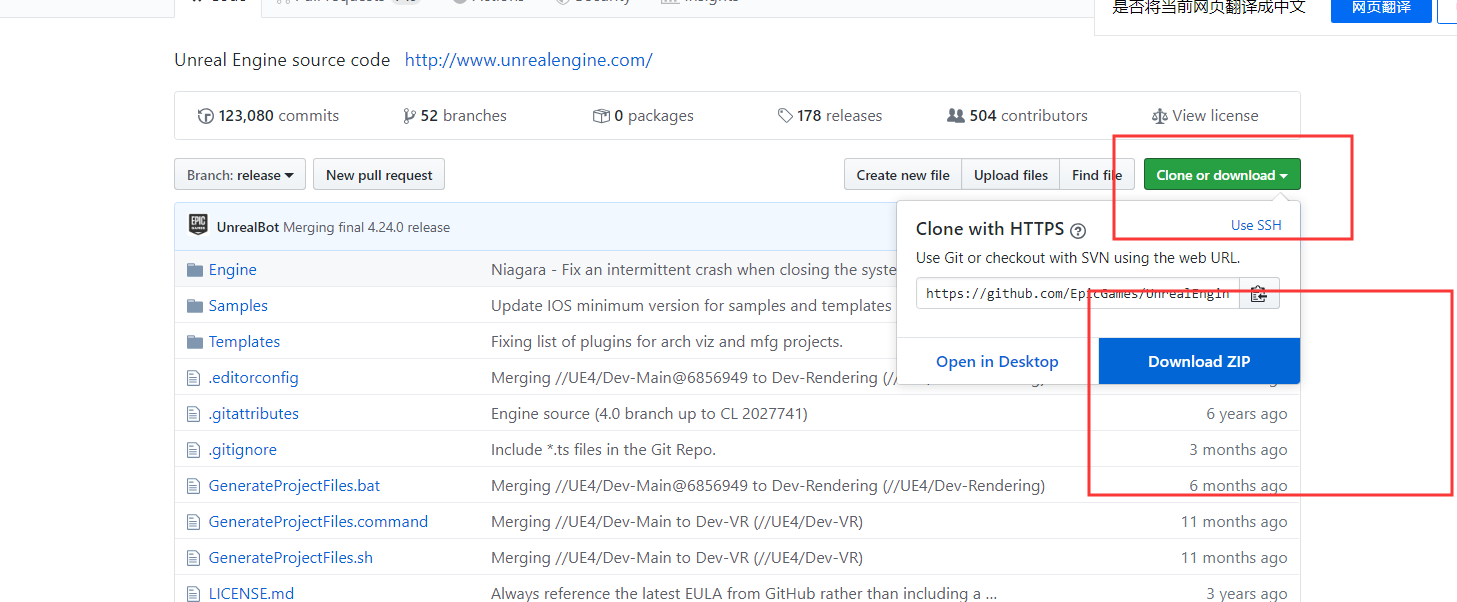
Task: Click the GenerateProjectFiles.bat file icon
Action: [x=194, y=486]
